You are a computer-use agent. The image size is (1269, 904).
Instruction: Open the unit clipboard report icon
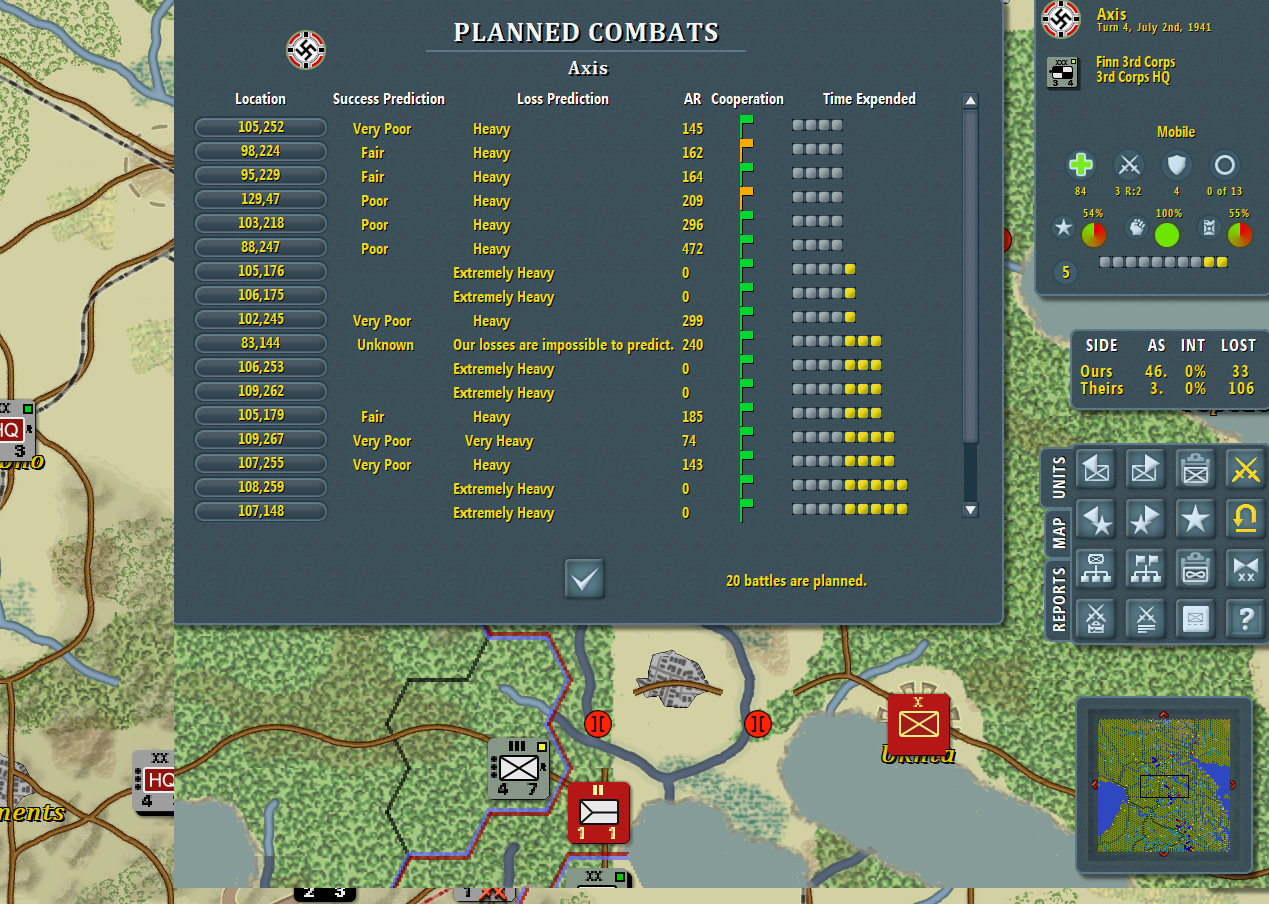point(1196,468)
